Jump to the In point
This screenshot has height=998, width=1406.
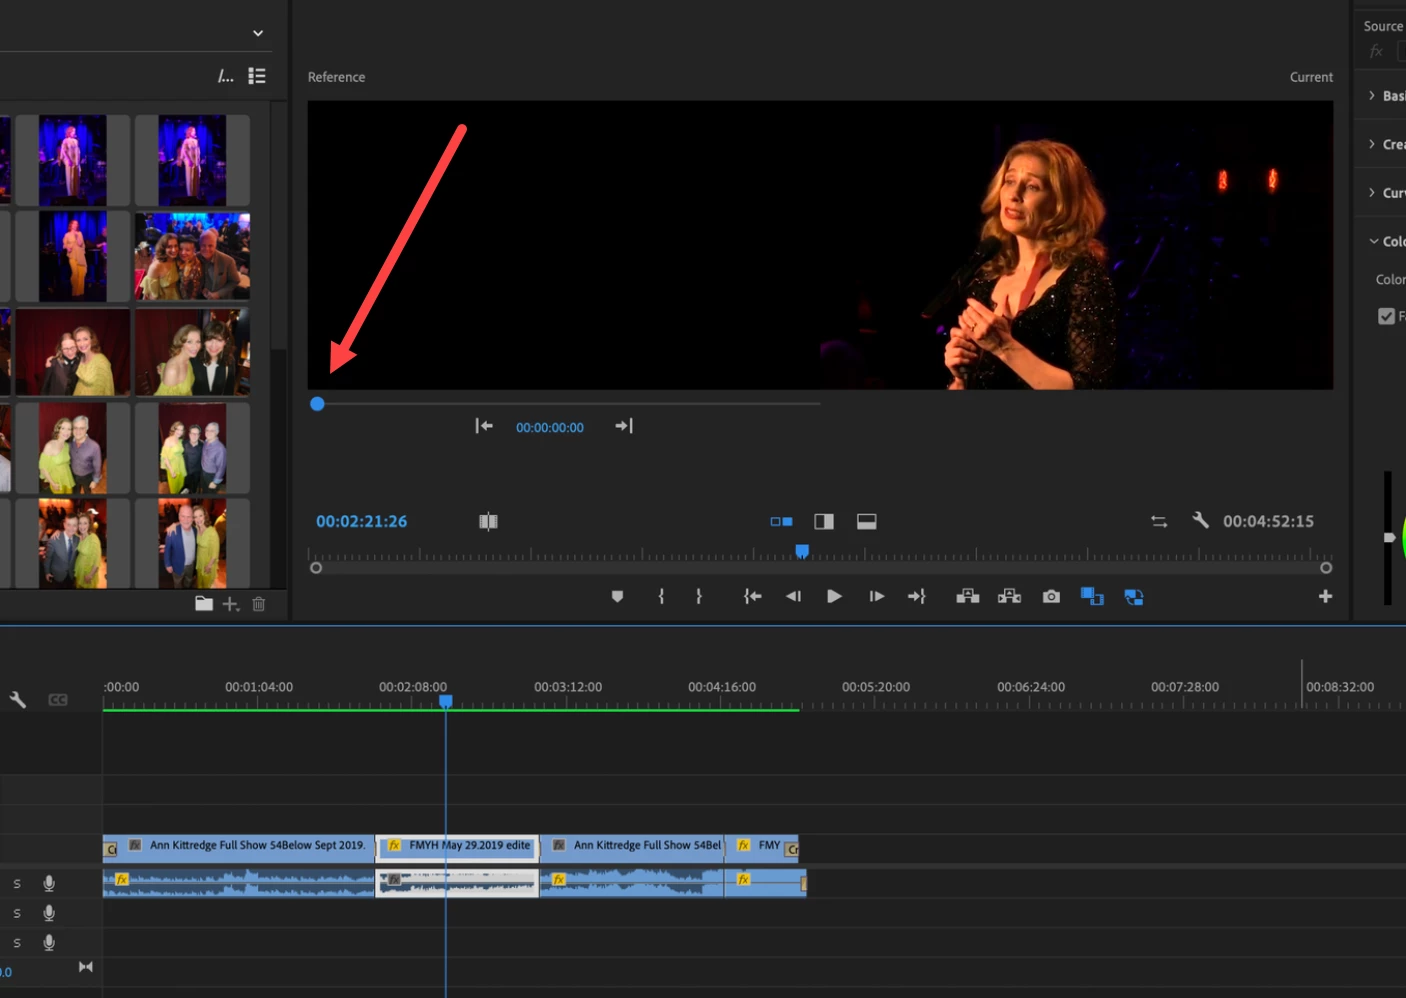752,596
